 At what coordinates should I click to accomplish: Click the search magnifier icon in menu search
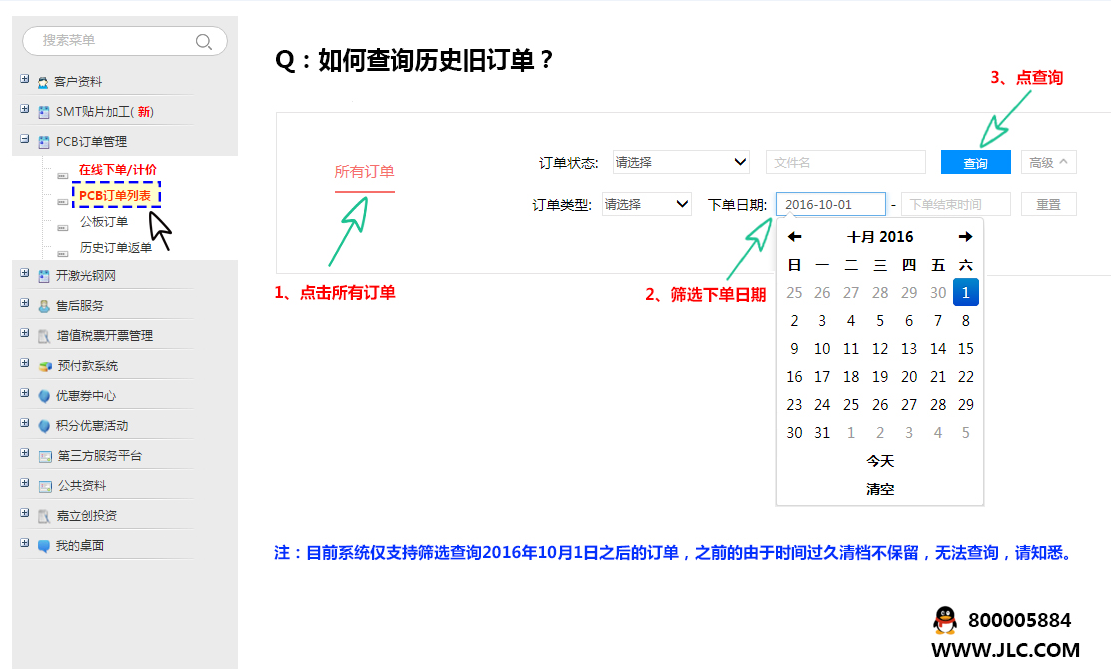(203, 41)
